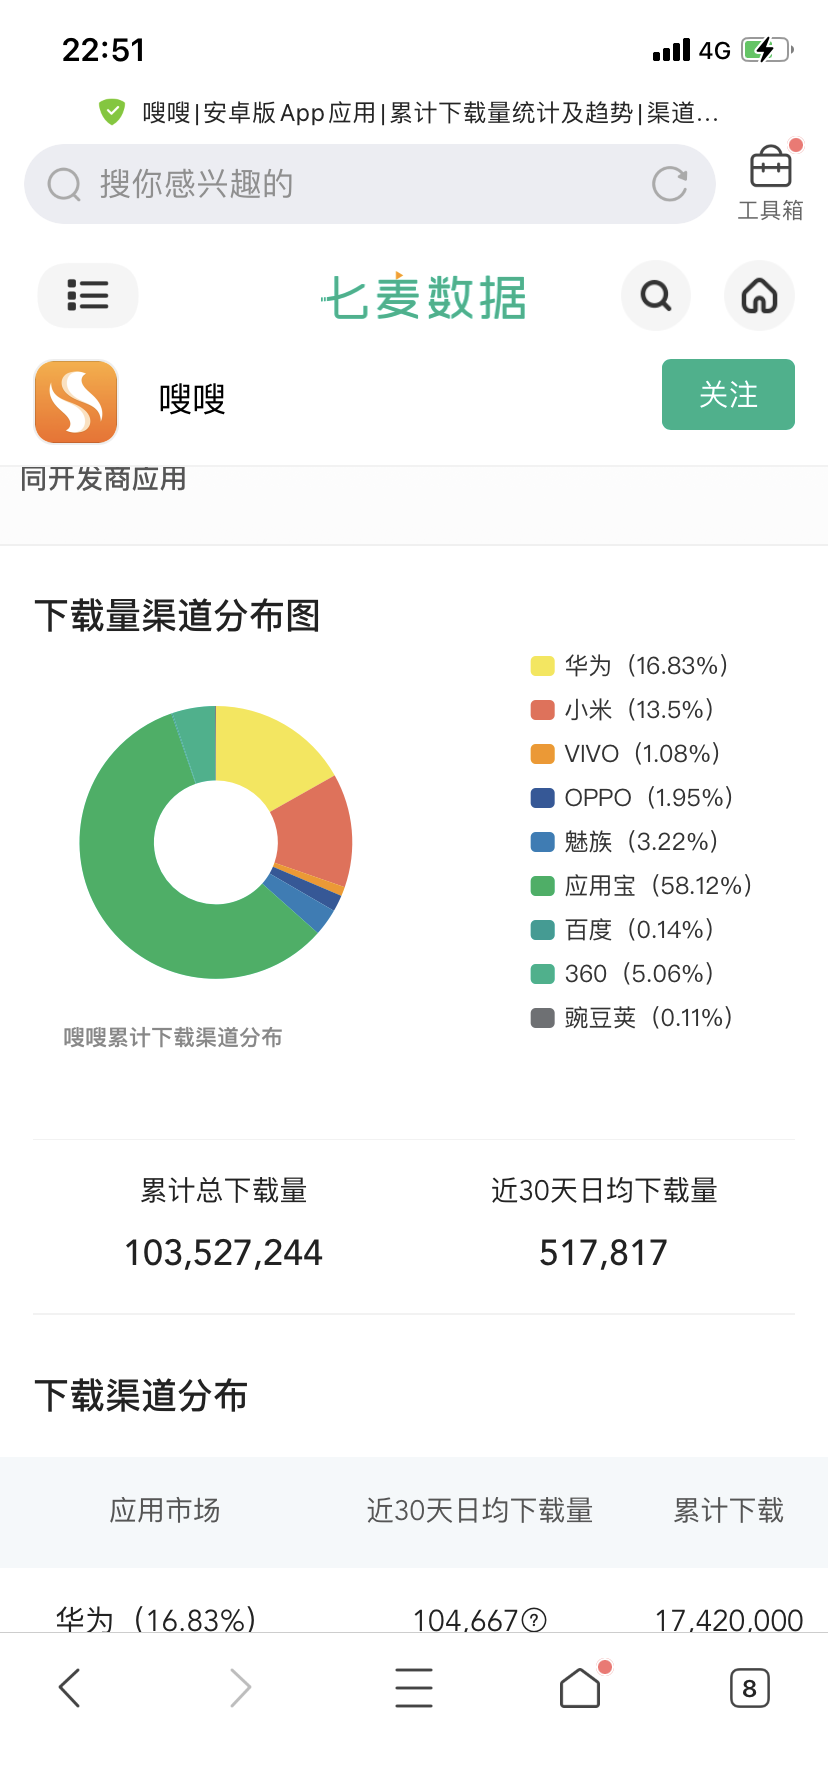Image resolution: width=828 pixels, height=1792 pixels.
Task: Open the browser menu three-line icon
Action: click(x=414, y=1688)
